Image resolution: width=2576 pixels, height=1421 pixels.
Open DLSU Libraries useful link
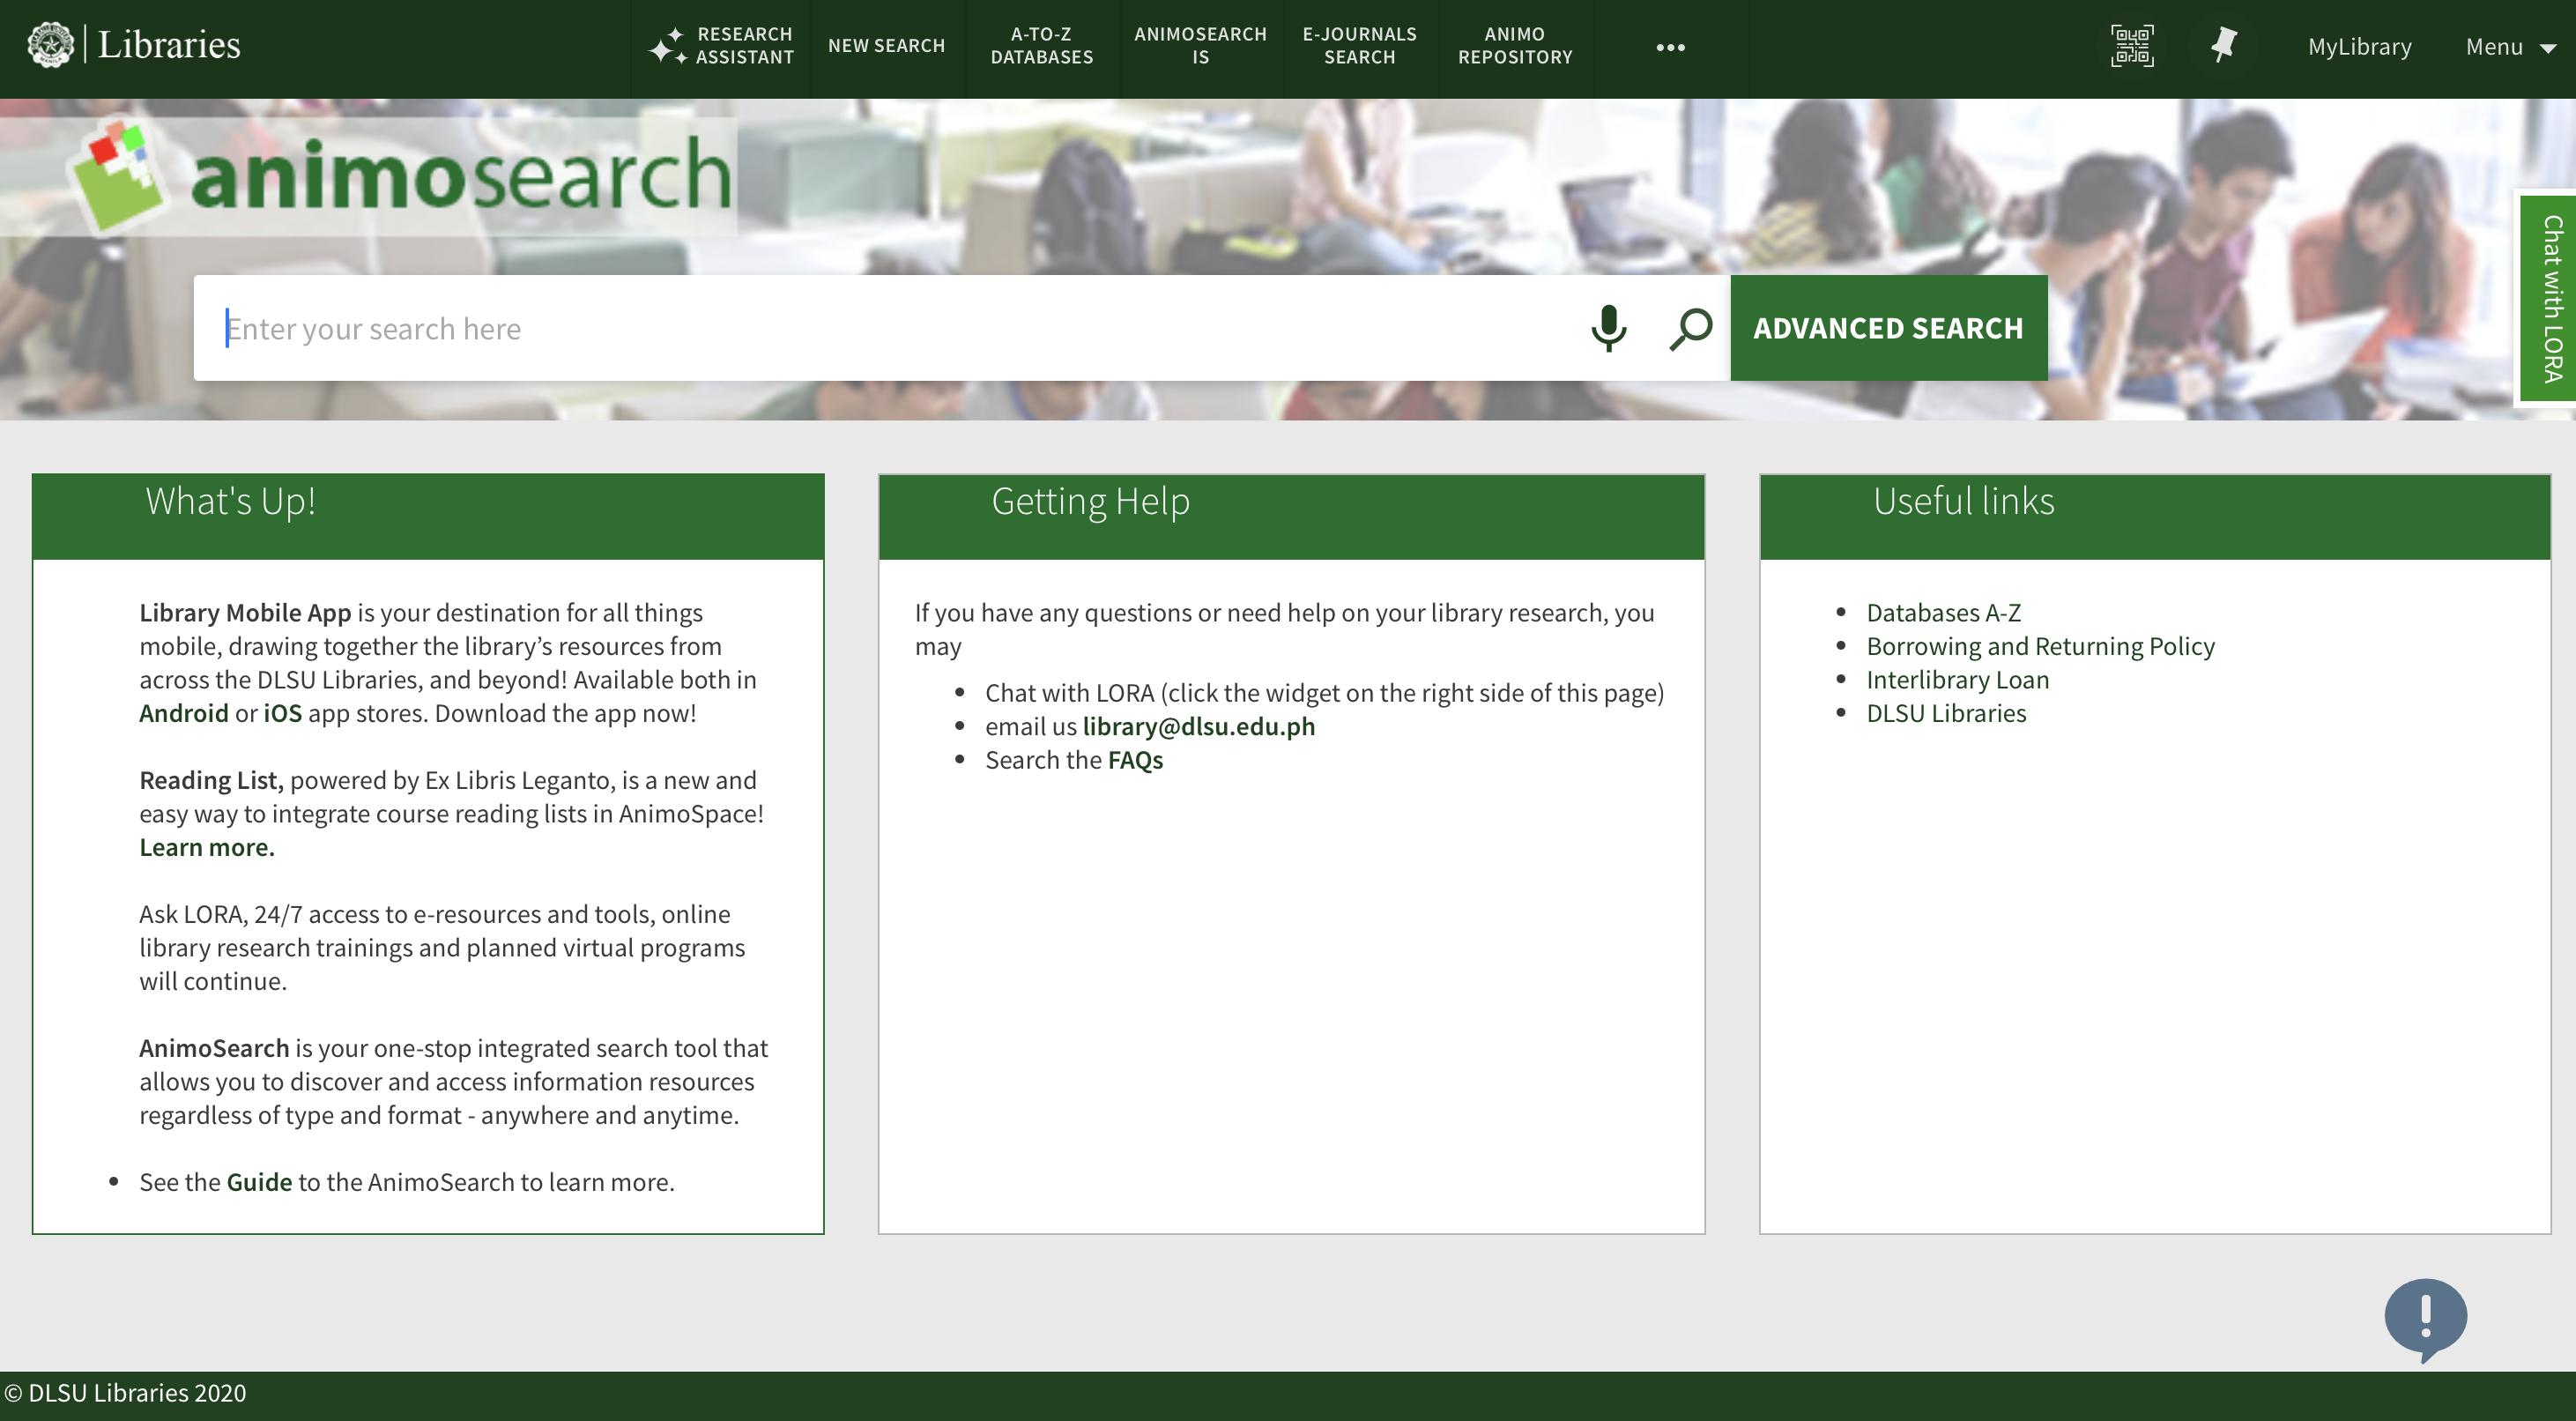(x=1946, y=713)
